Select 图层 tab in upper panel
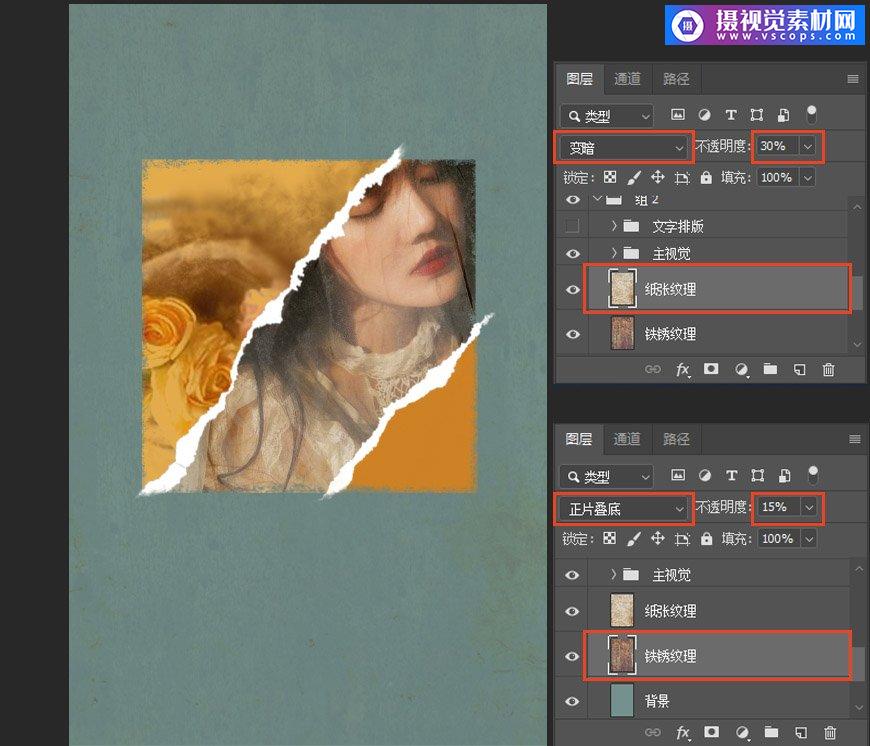Screen dimensions: 870x746 tap(579, 79)
